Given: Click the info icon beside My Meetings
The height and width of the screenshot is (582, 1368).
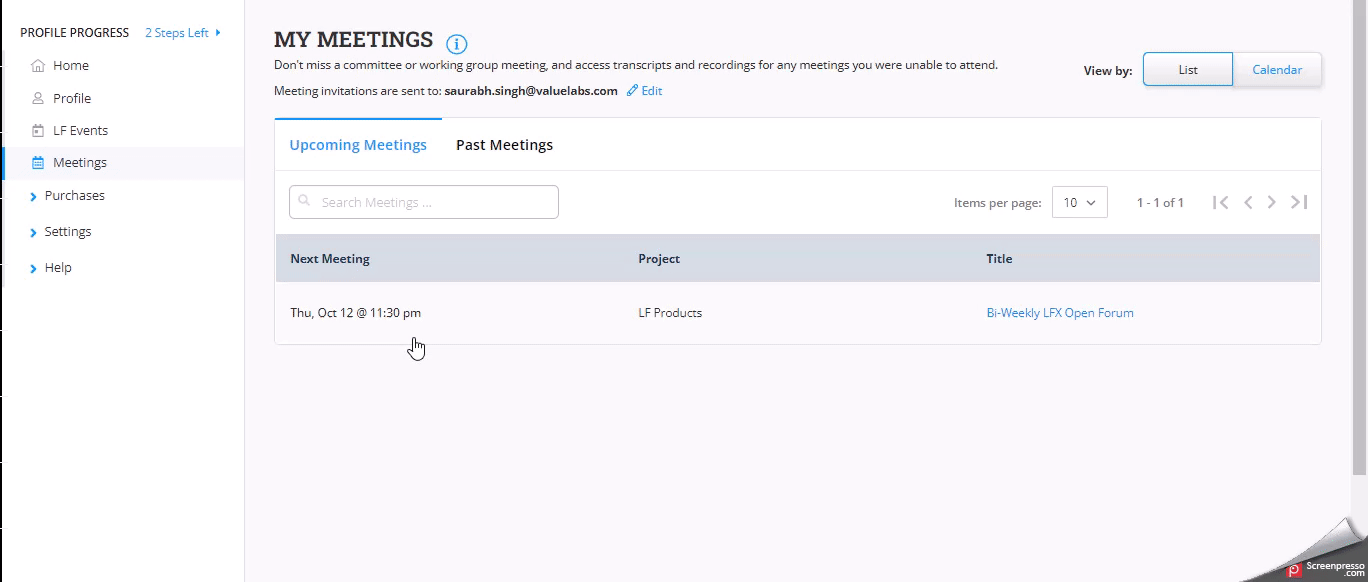Looking at the screenshot, I should [x=457, y=44].
